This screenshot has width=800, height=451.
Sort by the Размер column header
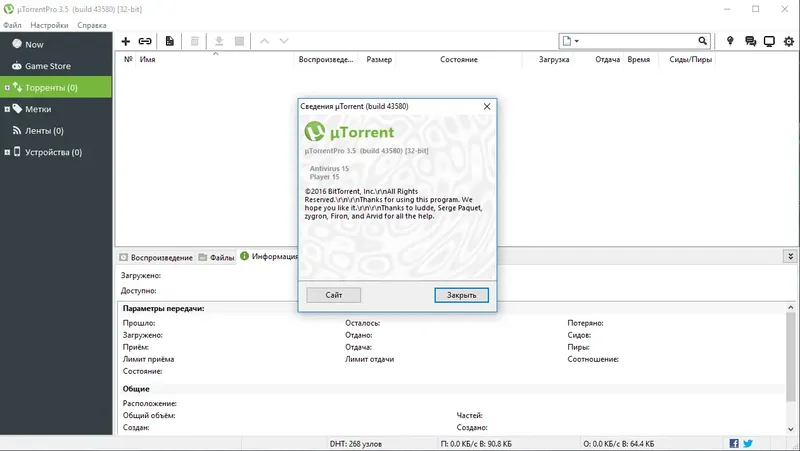click(x=379, y=59)
